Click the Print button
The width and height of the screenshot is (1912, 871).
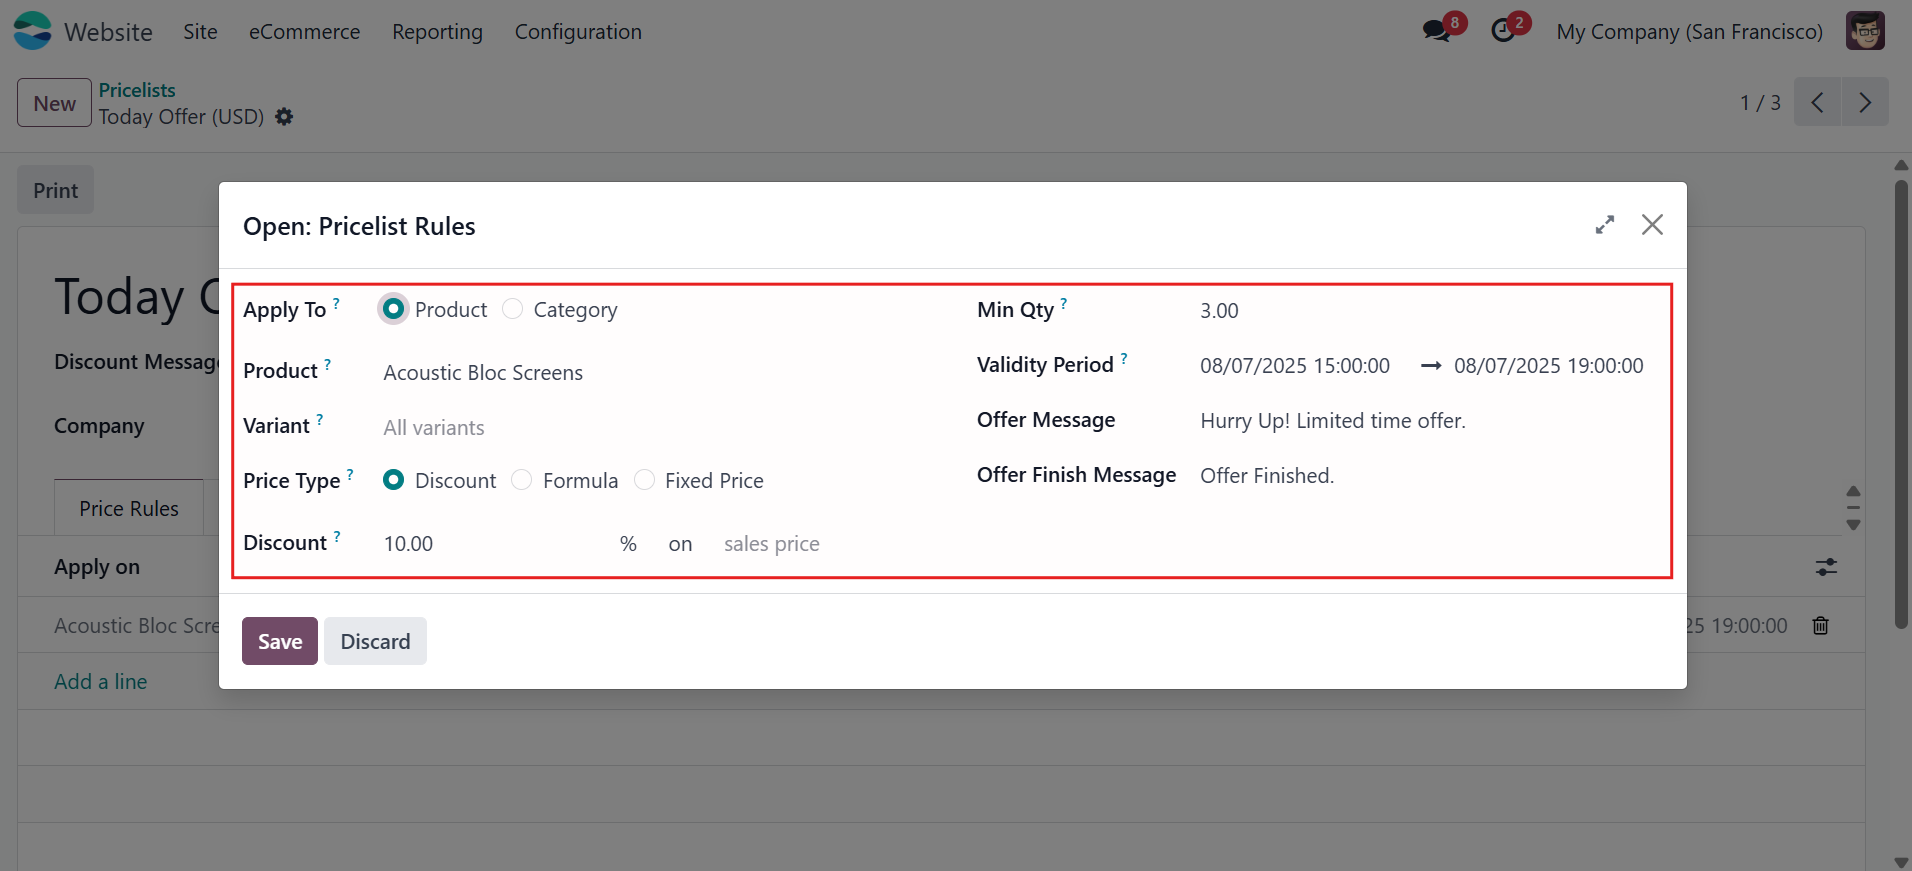(x=55, y=190)
